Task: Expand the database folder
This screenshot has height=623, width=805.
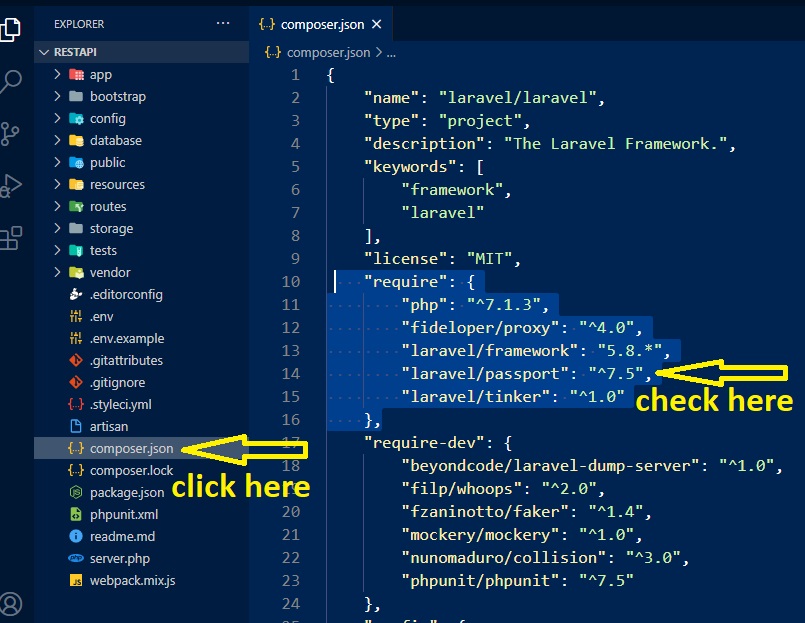Action: click(x=115, y=141)
